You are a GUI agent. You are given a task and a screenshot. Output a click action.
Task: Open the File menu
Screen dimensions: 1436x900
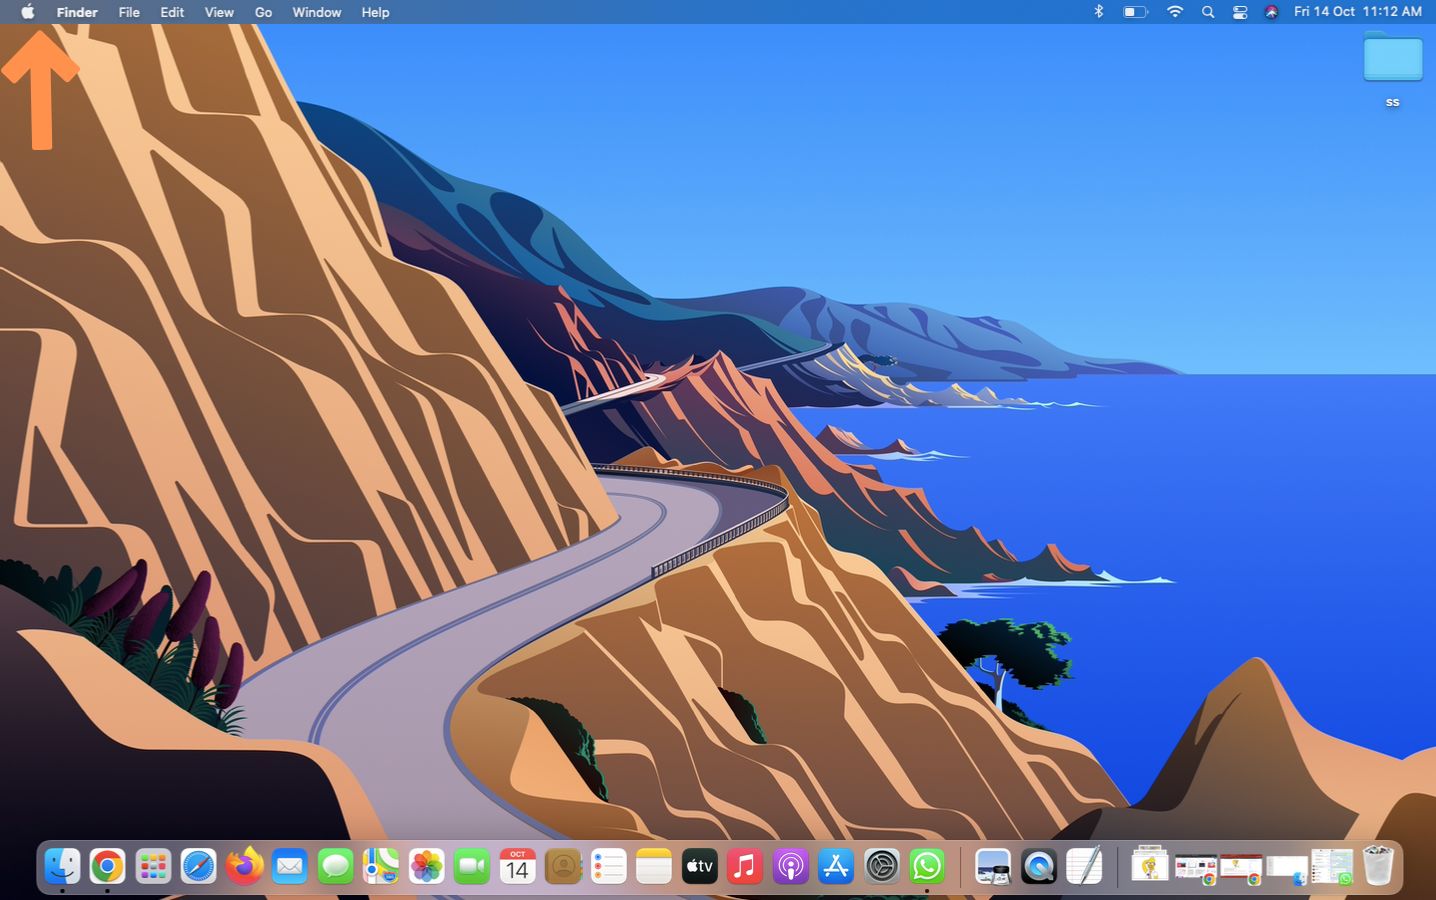(x=129, y=12)
